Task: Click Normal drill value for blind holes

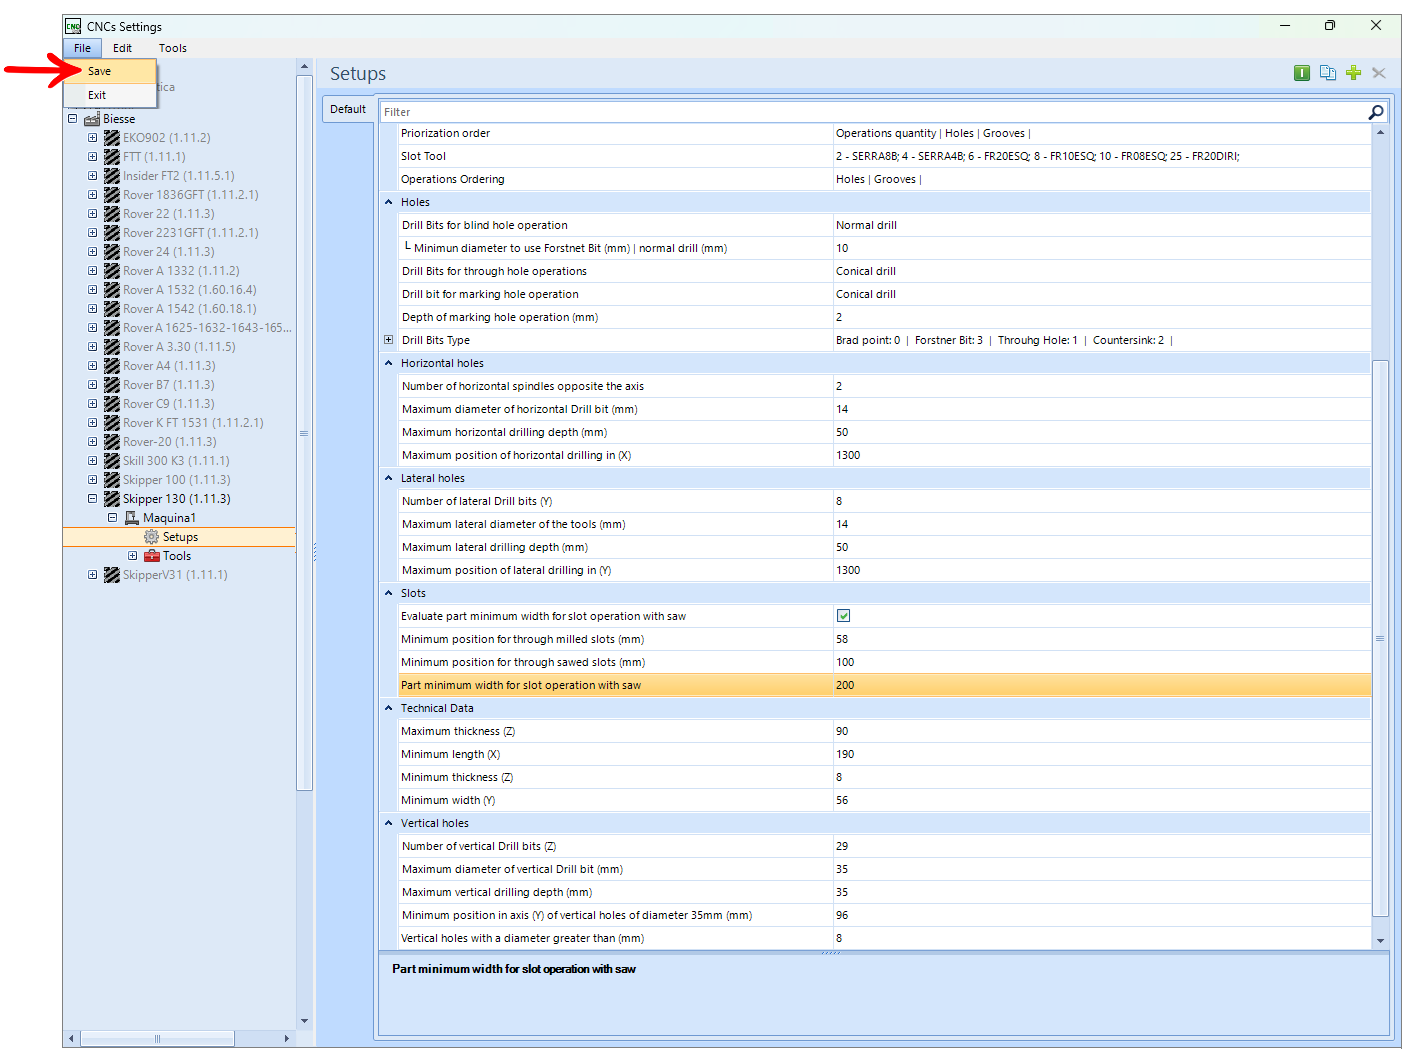Action: tap(1102, 225)
